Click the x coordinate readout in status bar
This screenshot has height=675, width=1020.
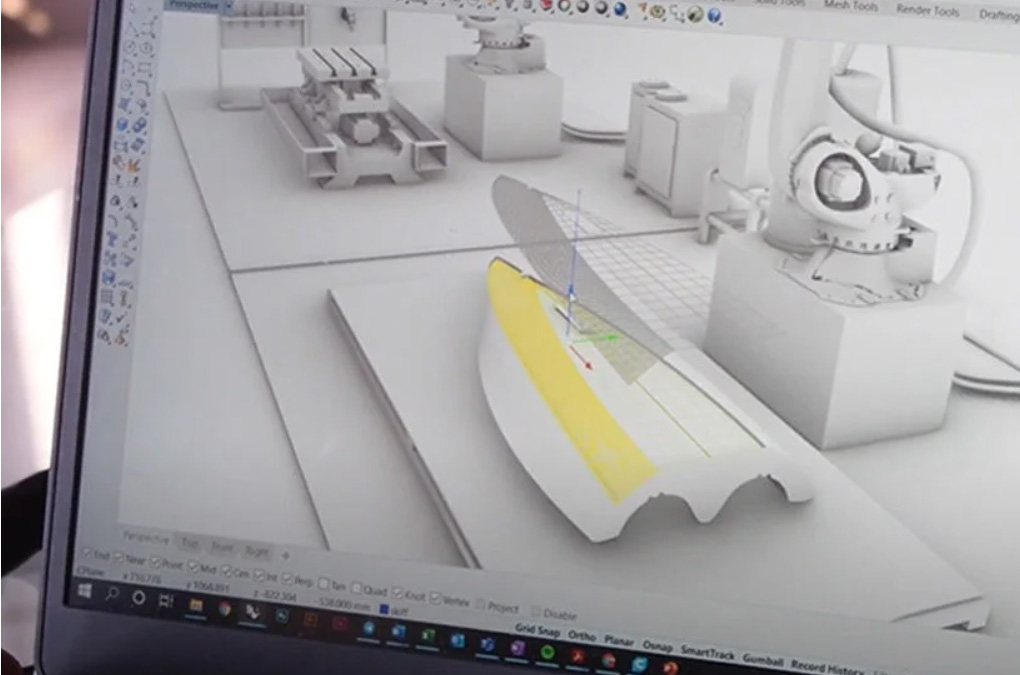click(x=142, y=577)
